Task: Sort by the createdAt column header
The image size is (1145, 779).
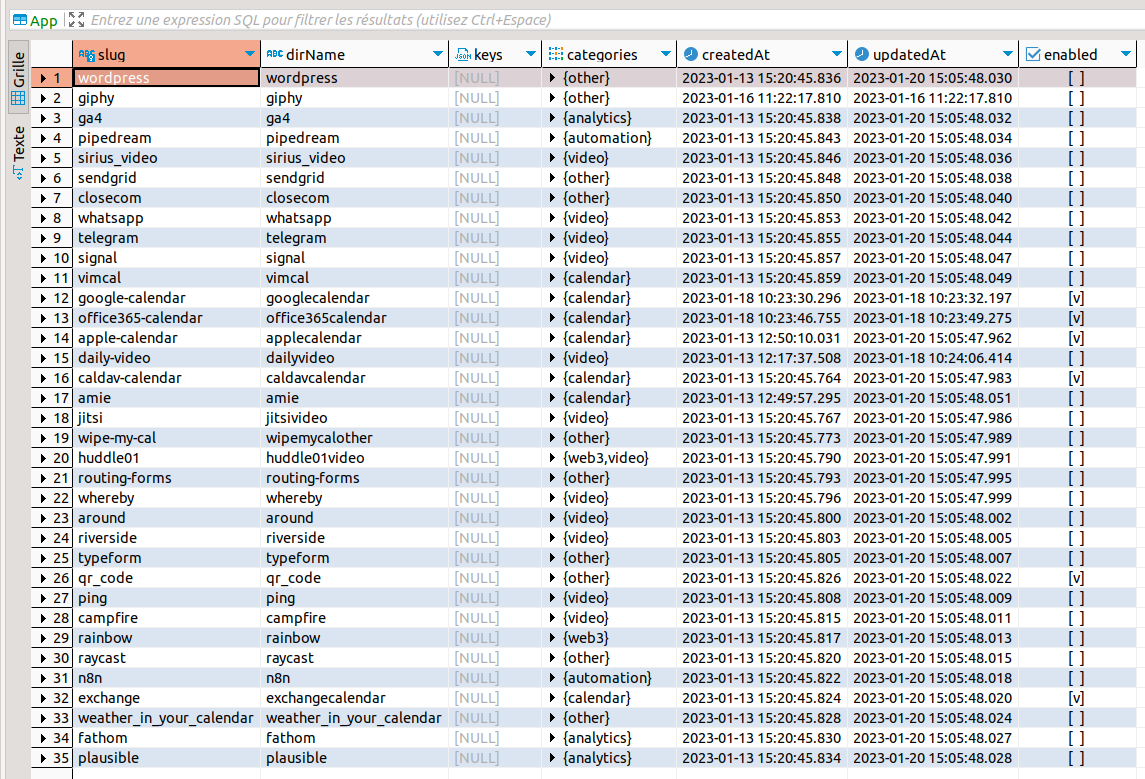Action: 762,54
